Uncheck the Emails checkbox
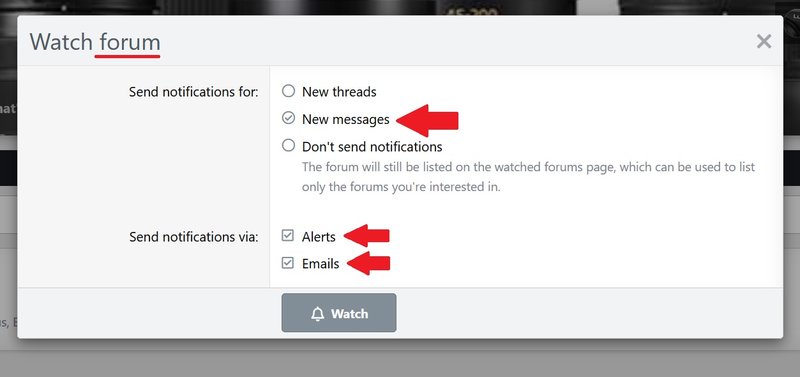 (x=288, y=263)
